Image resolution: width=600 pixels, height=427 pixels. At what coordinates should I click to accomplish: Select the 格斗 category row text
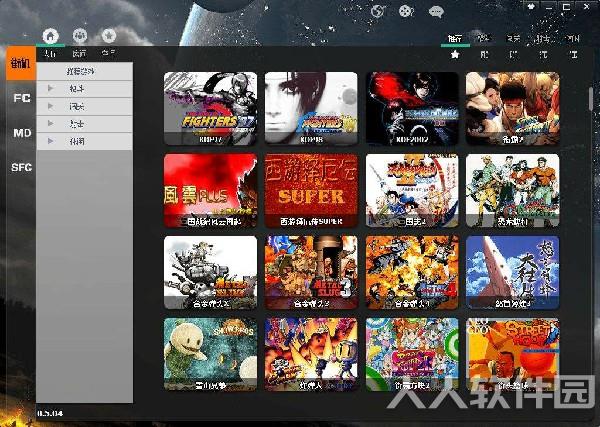(x=77, y=89)
